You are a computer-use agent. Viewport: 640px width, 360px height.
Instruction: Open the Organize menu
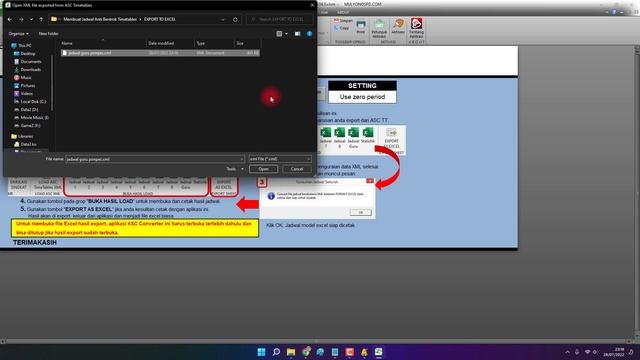tap(19, 33)
